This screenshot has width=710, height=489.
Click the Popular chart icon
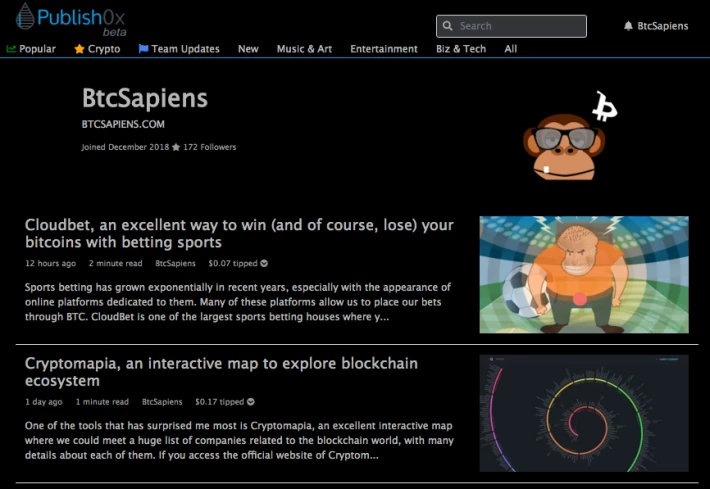point(11,49)
